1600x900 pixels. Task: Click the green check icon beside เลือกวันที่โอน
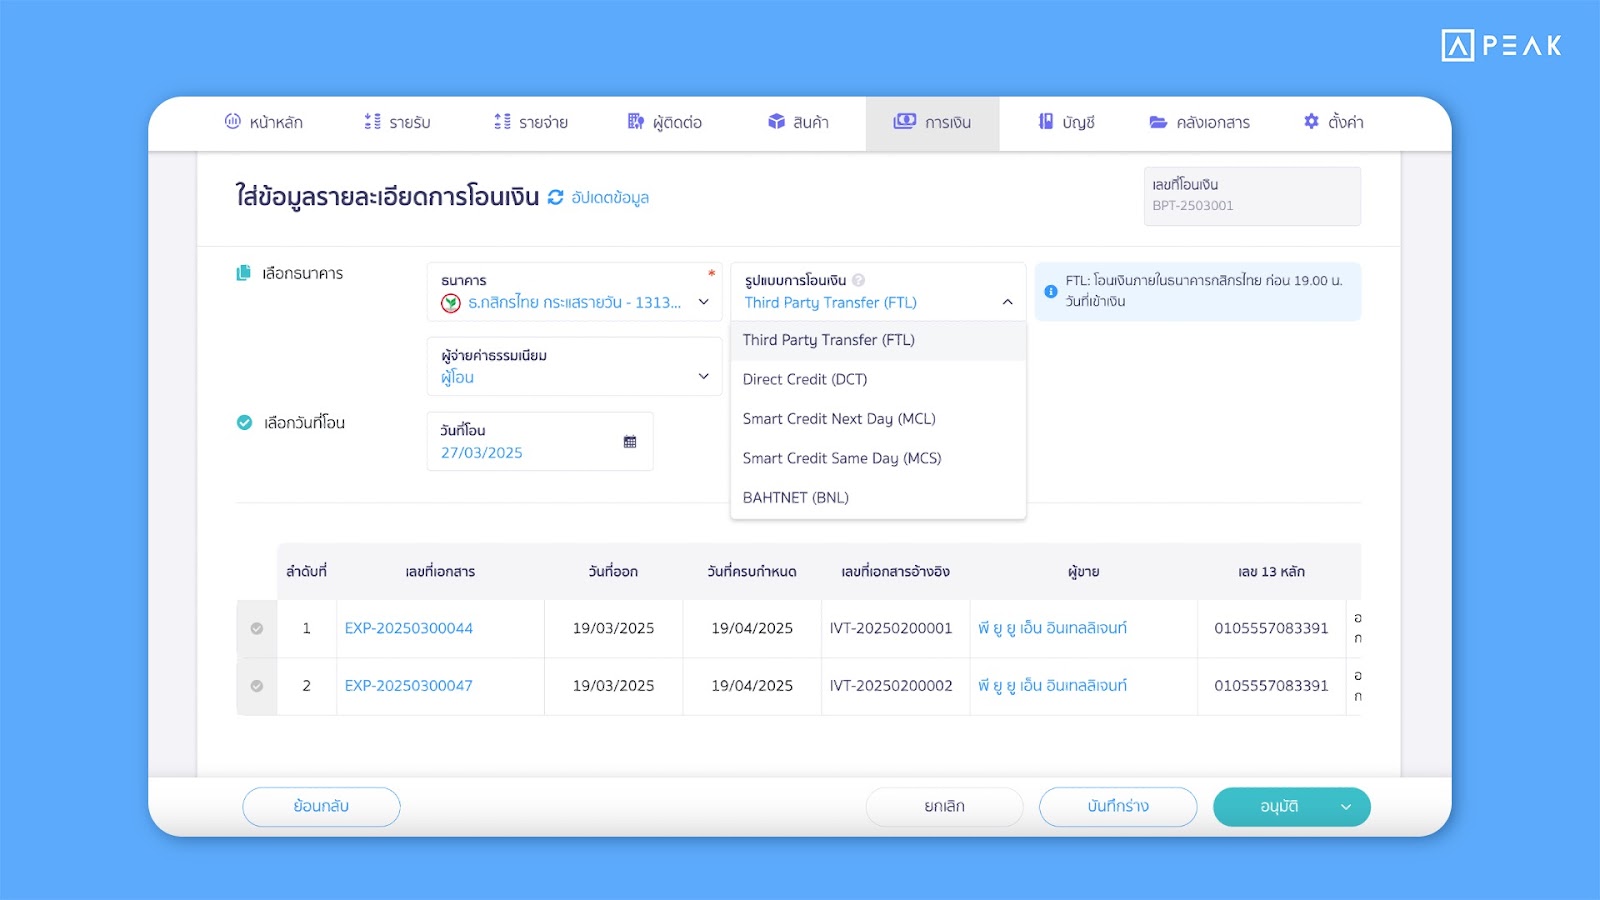(x=244, y=423)
